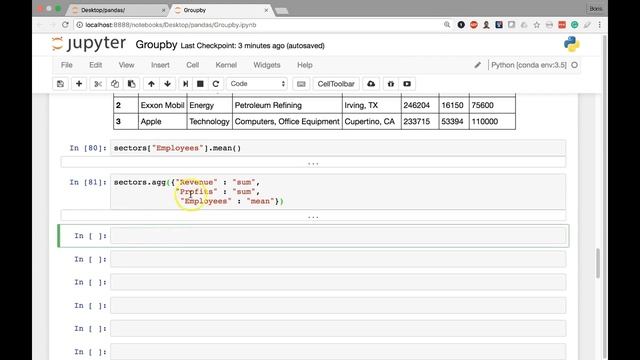Open the CellToolbar button
Image resolution: width=640 pixels, height=360 pixels.
click(336, 84)
